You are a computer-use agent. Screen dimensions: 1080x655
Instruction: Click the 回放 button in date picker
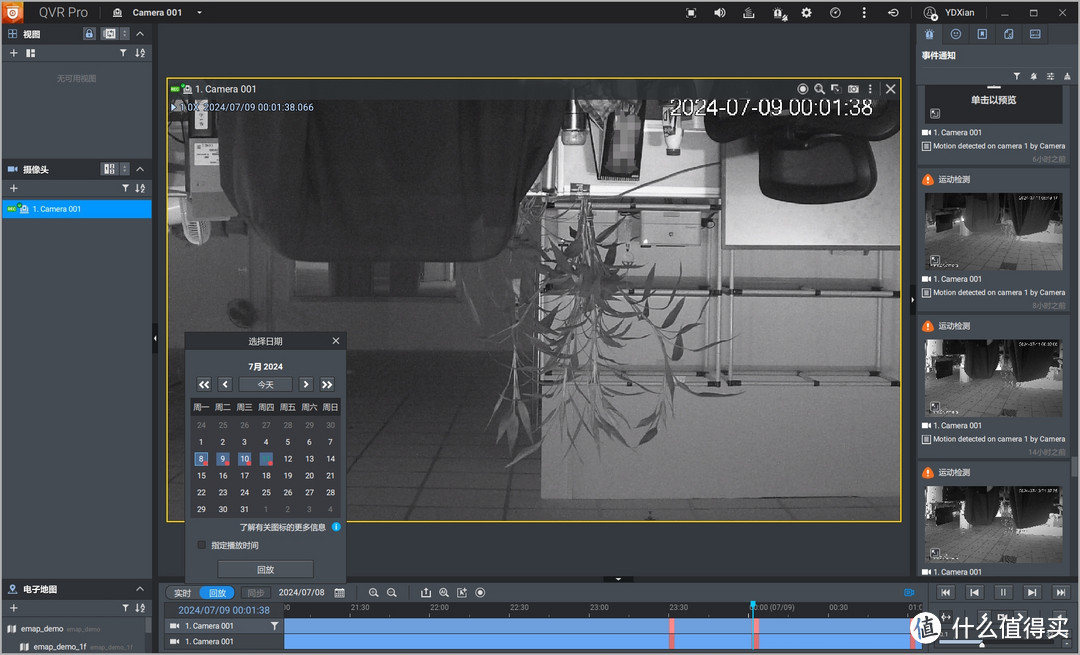pyautogui.click(x=265, y=569)
